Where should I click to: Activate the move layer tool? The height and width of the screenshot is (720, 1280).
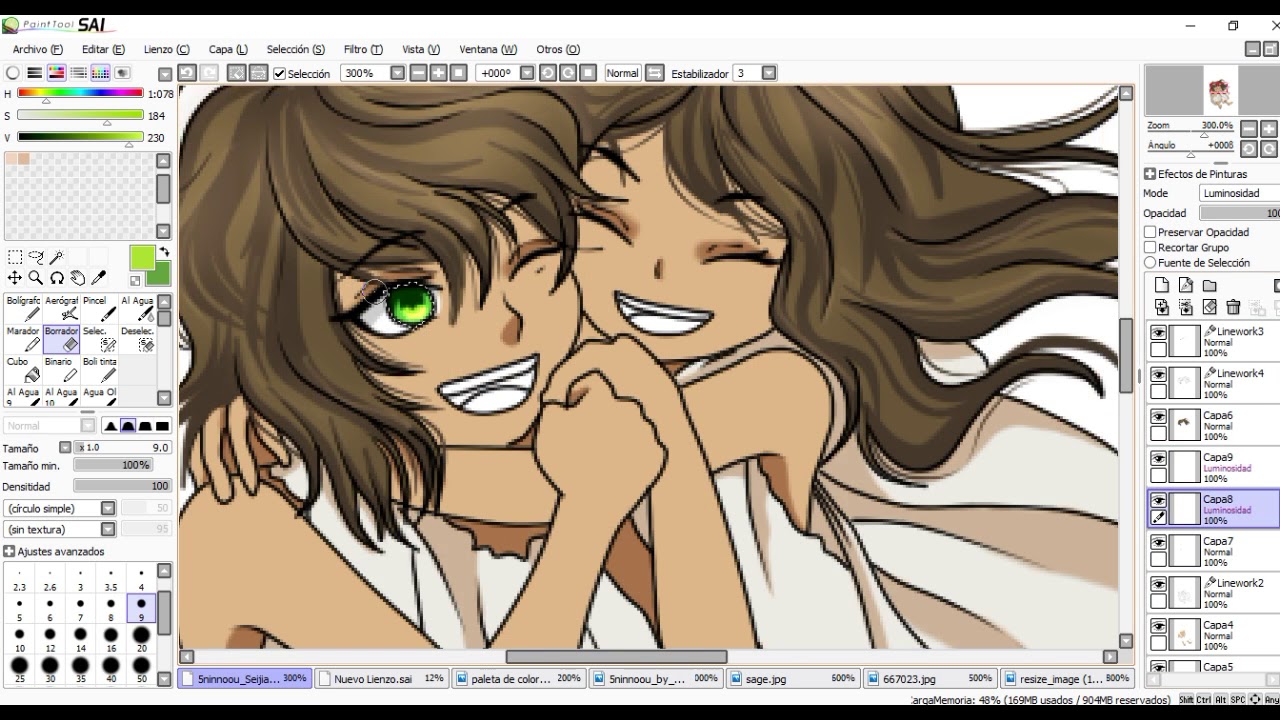pos(15,278)
